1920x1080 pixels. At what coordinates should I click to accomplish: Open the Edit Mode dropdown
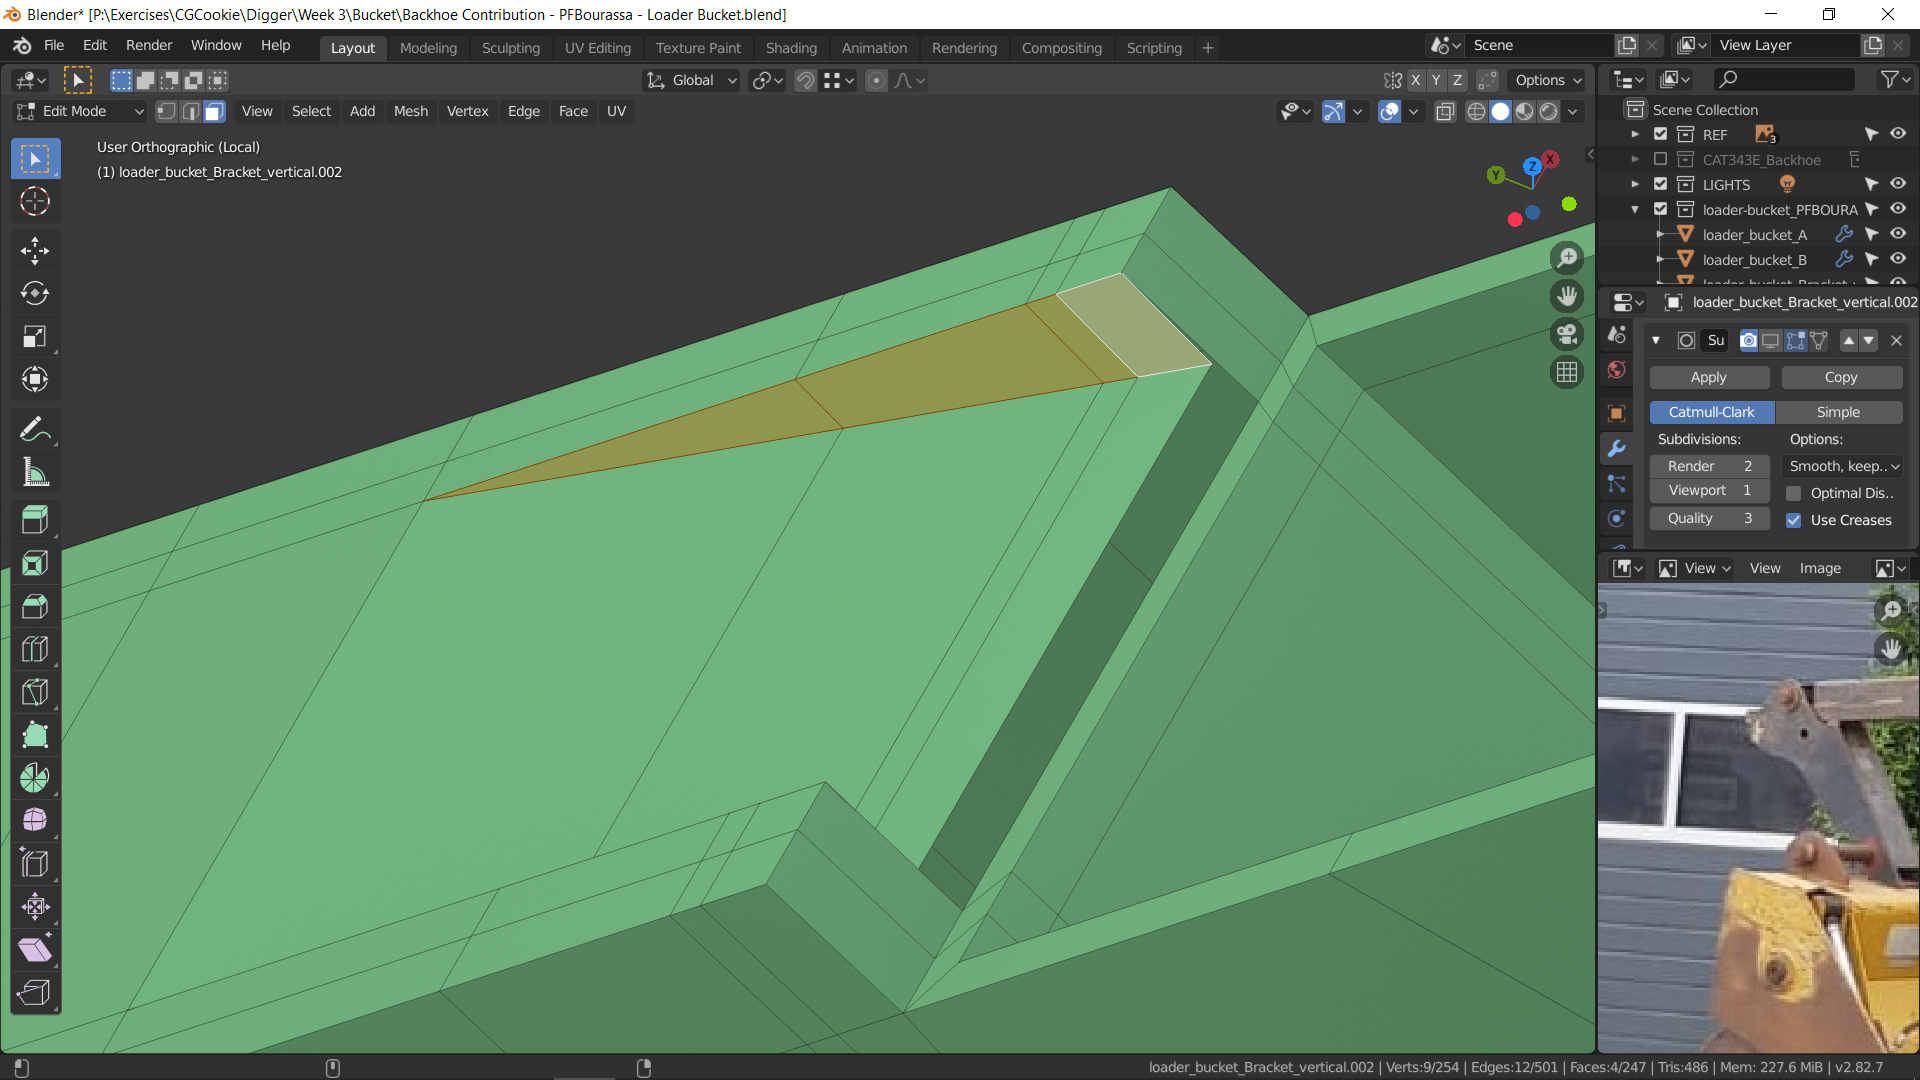80,112
